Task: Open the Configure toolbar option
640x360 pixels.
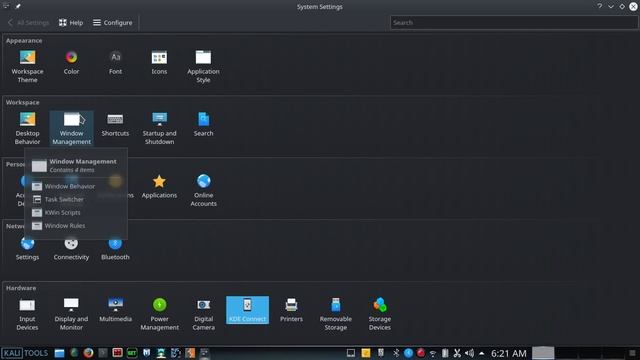Action: [112, 22]
